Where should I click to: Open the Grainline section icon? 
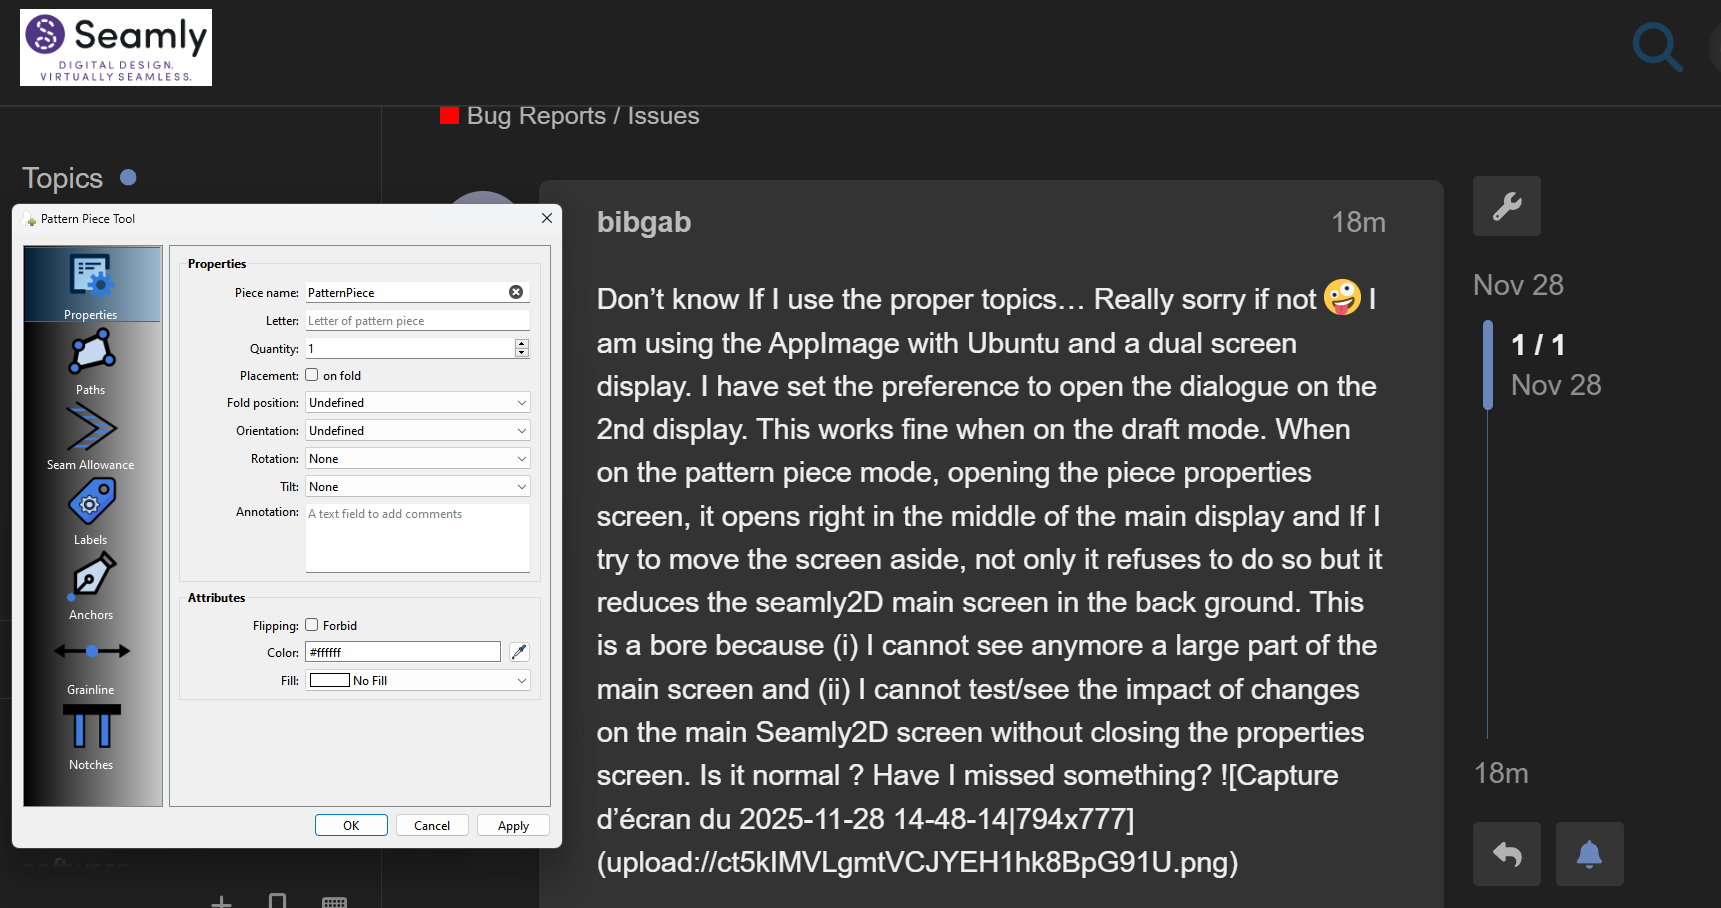[91, 653]
